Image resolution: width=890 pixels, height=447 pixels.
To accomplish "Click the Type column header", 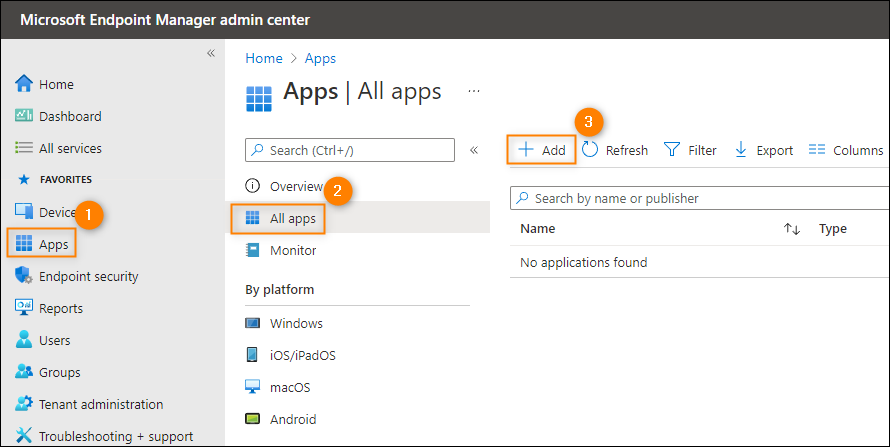I will coord(833,229).
